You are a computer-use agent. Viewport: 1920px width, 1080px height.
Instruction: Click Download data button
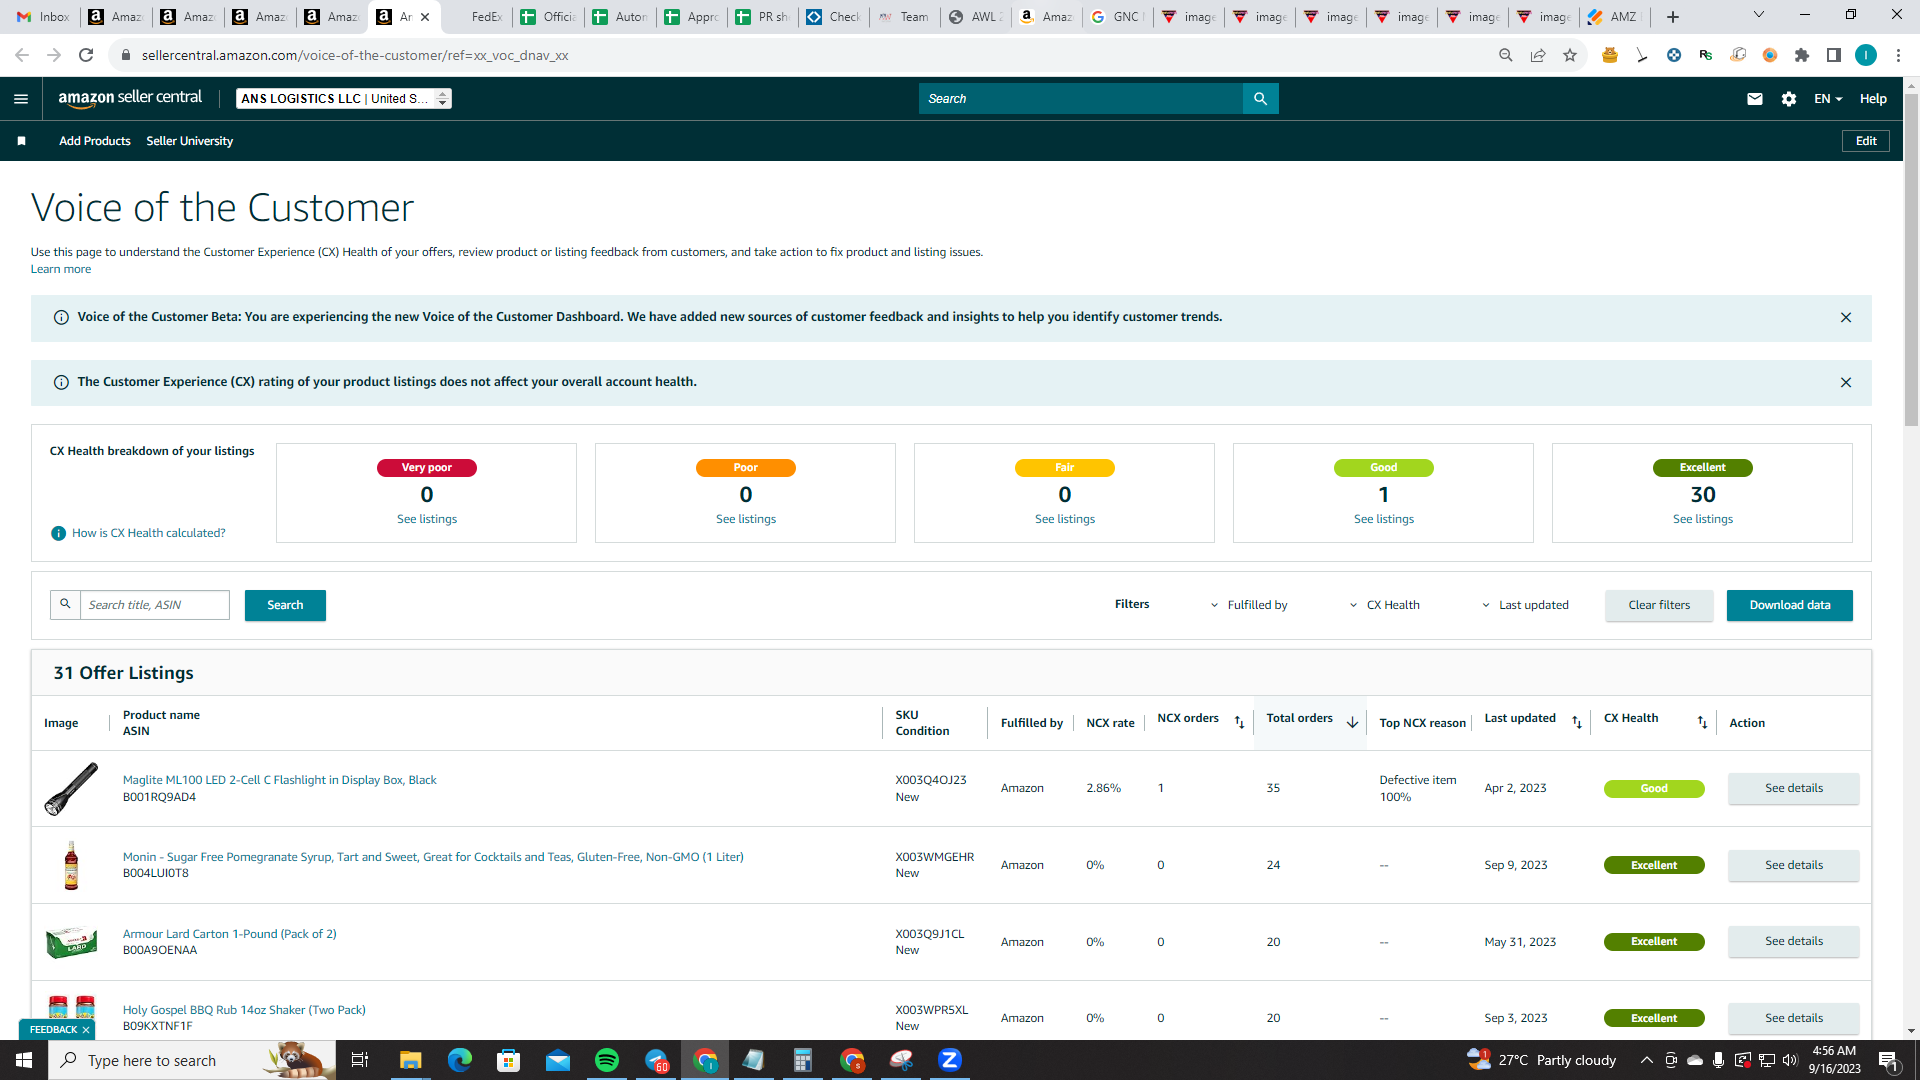[1790, 605]
